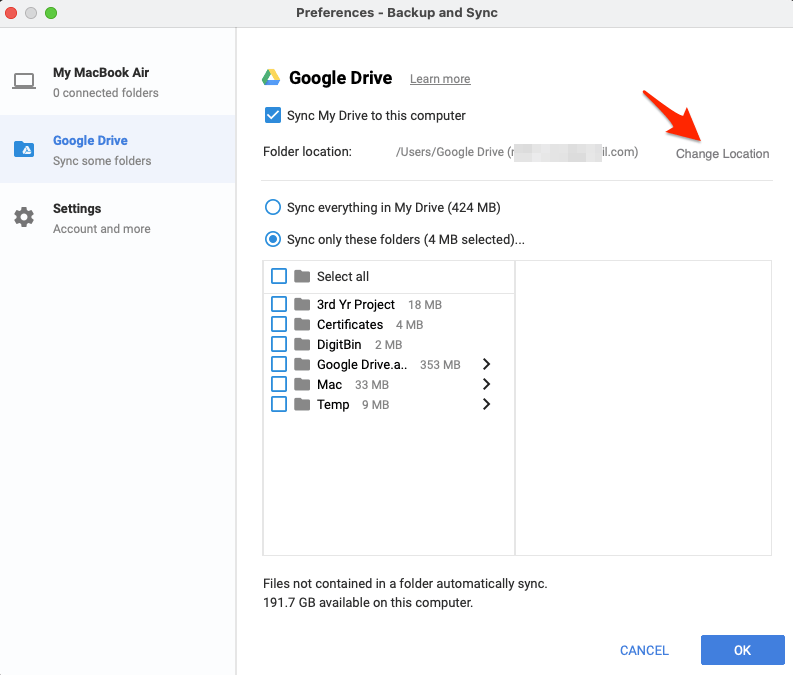Image resolution: width=793 pixels, height=675 pixels.
Task: Open the Google Drive sidebar section
Action: pos(117,149)
